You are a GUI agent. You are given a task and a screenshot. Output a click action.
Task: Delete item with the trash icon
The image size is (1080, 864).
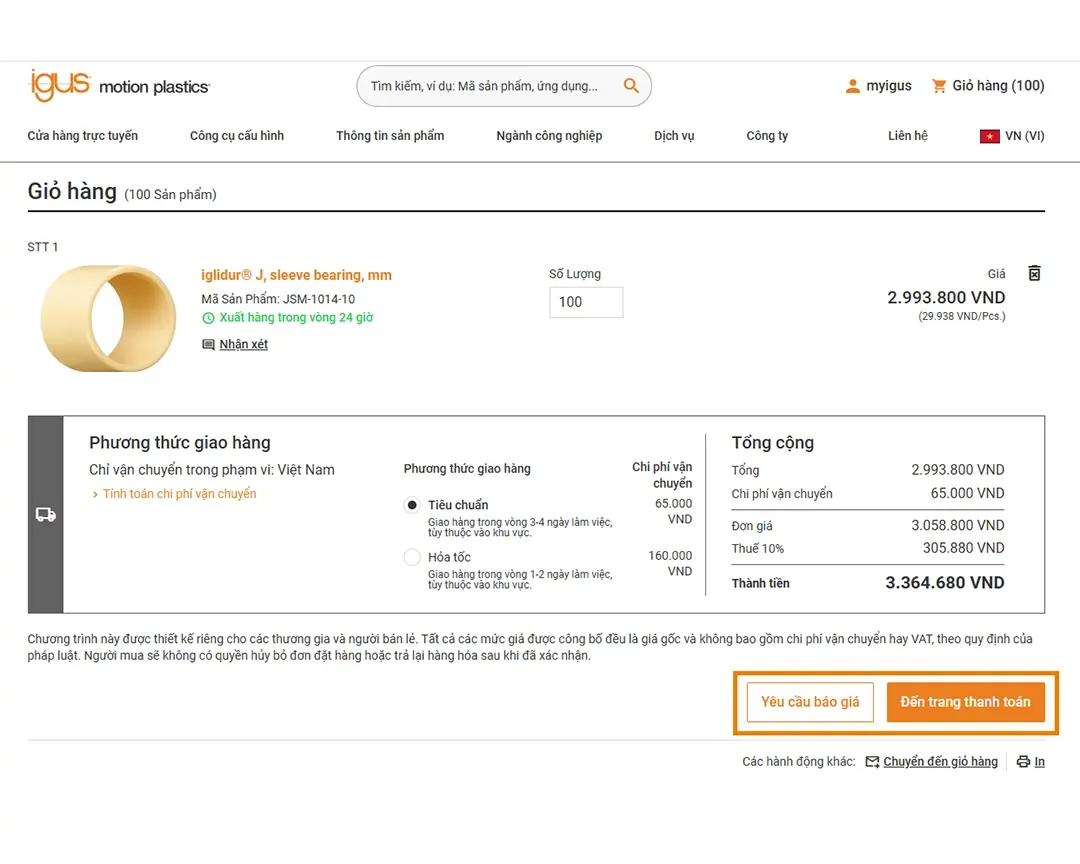coord(1035,273)
